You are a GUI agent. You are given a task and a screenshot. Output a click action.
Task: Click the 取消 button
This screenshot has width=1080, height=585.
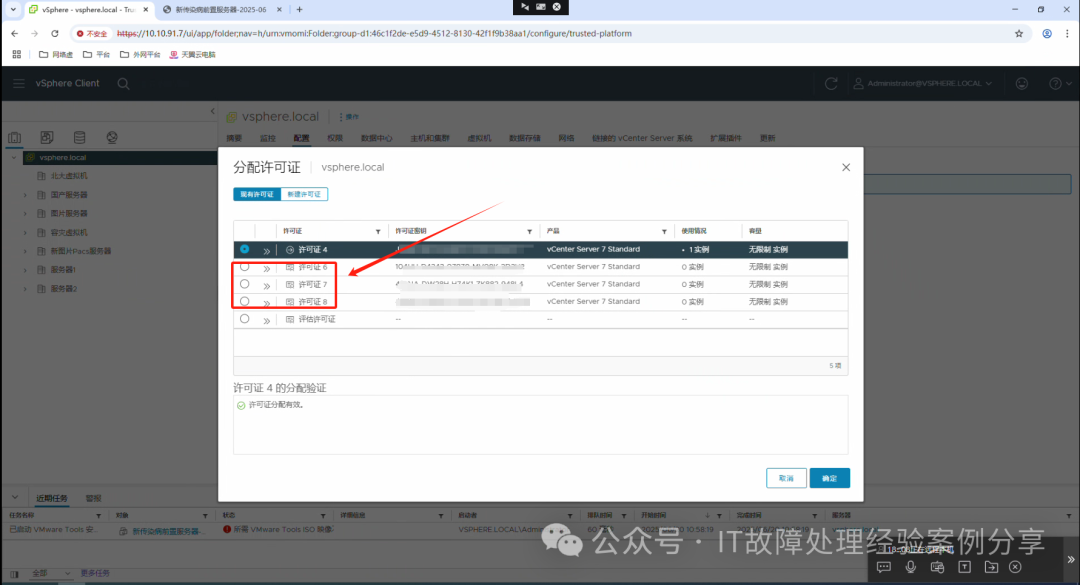[786, 478]
